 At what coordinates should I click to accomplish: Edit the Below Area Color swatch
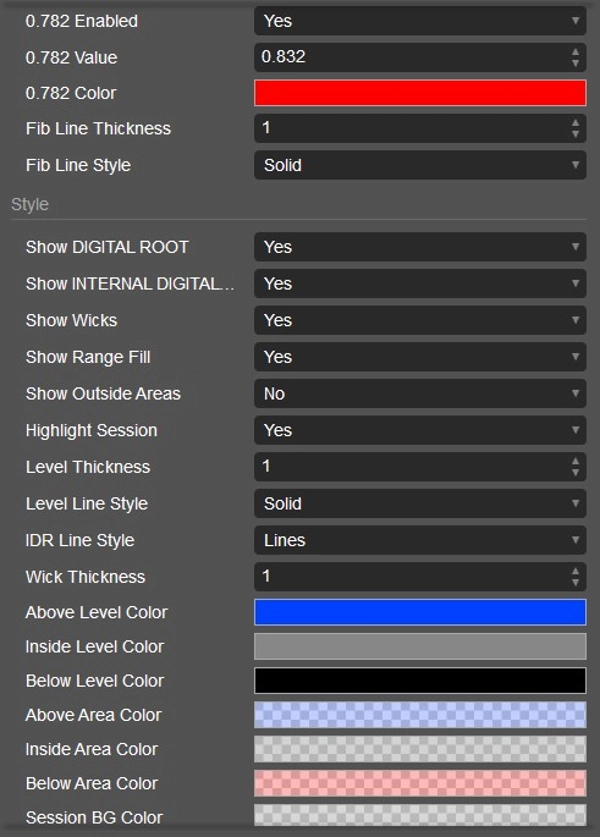point(420,783)
